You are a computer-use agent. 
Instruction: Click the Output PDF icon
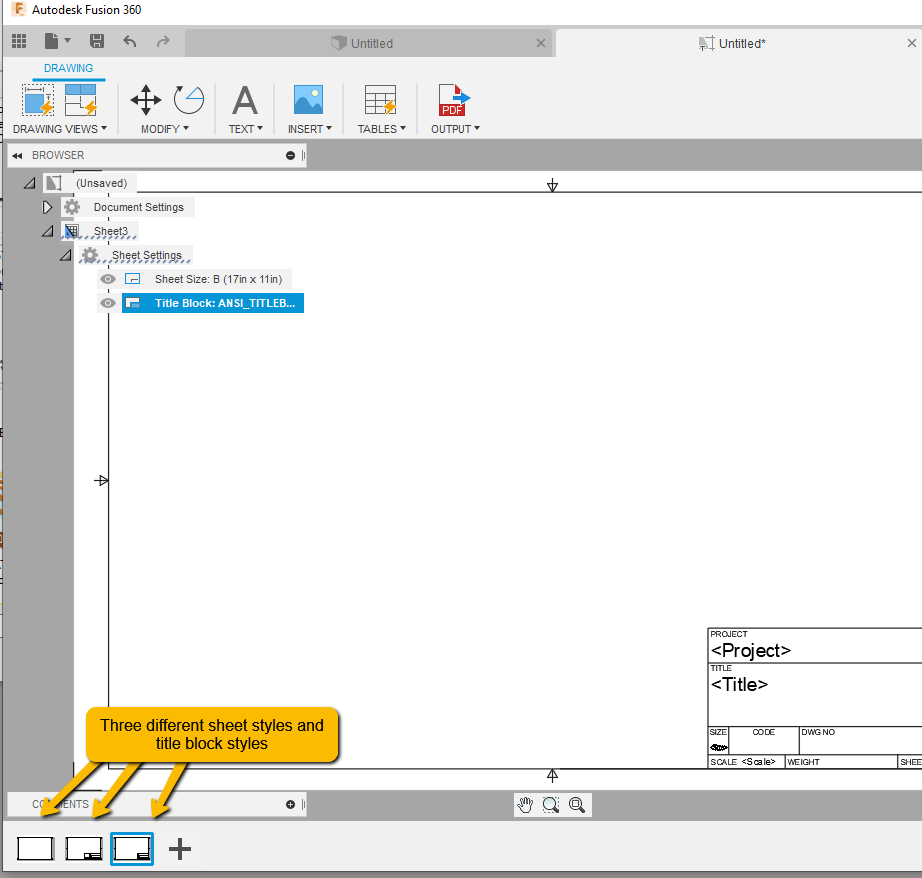(x=454, y=99)
